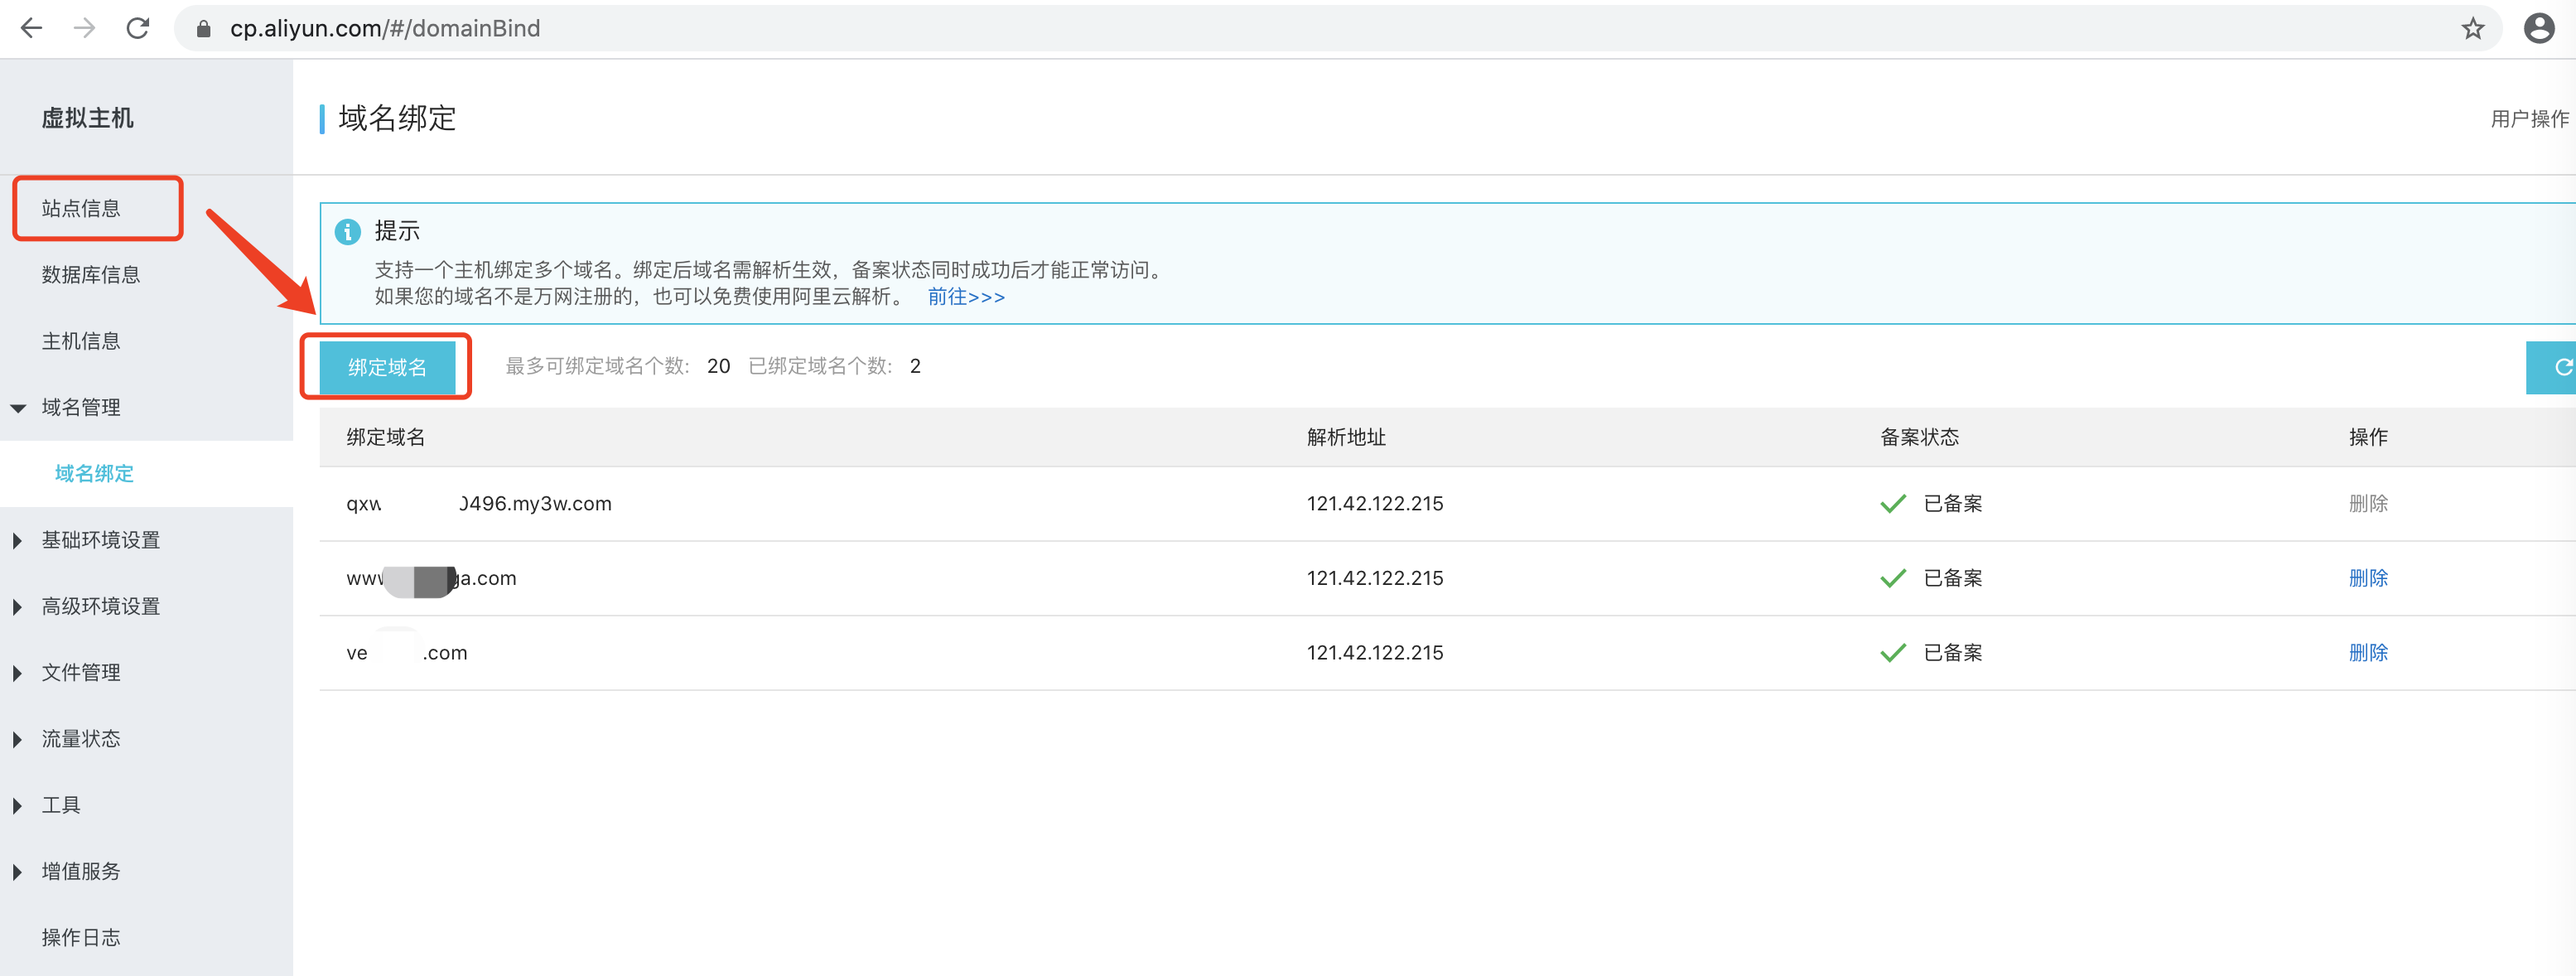2576x976 pixels.
Task: Click the browser forward arrow icon
Action: click(x=85, y=28)
